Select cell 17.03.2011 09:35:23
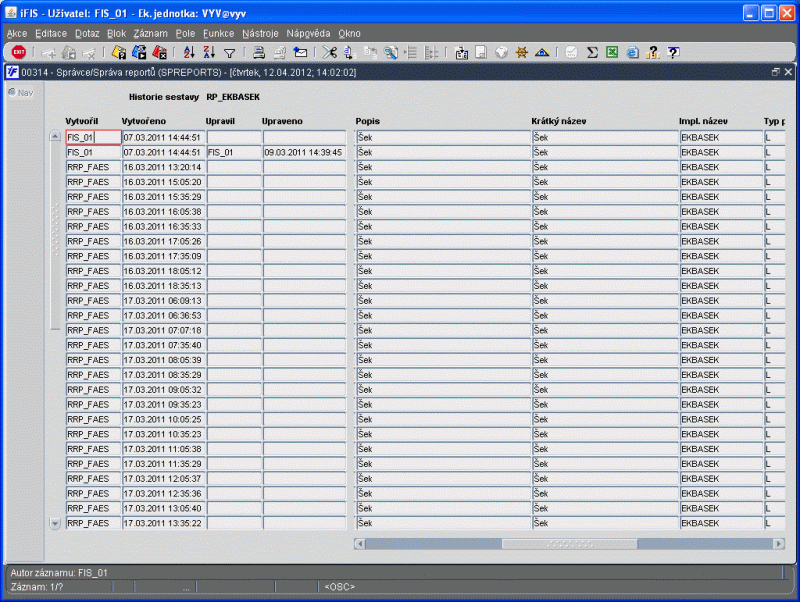The height and width of the screenshot is (602, 800). tap(164, 405)
